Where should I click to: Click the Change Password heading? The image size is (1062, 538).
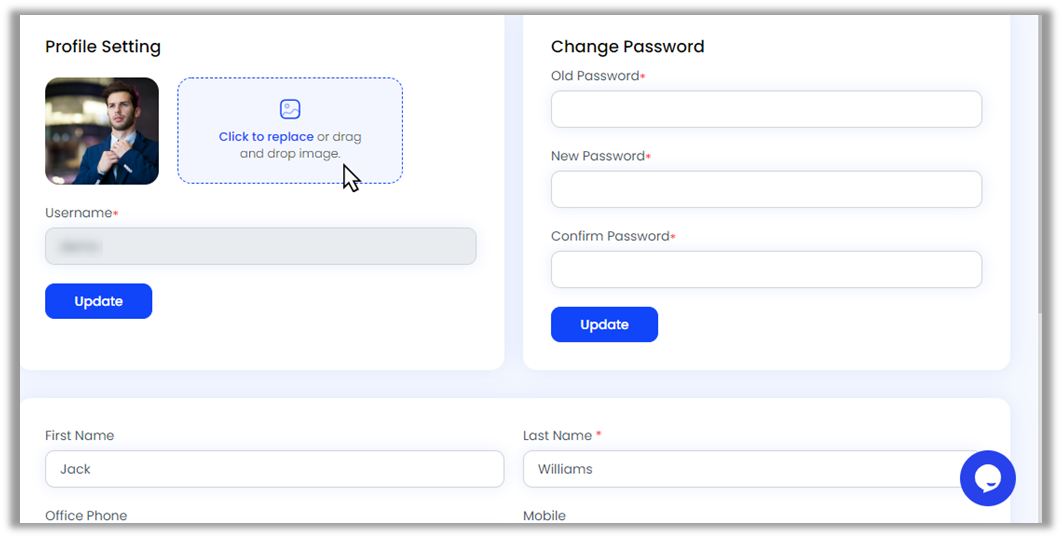point(627,47)
